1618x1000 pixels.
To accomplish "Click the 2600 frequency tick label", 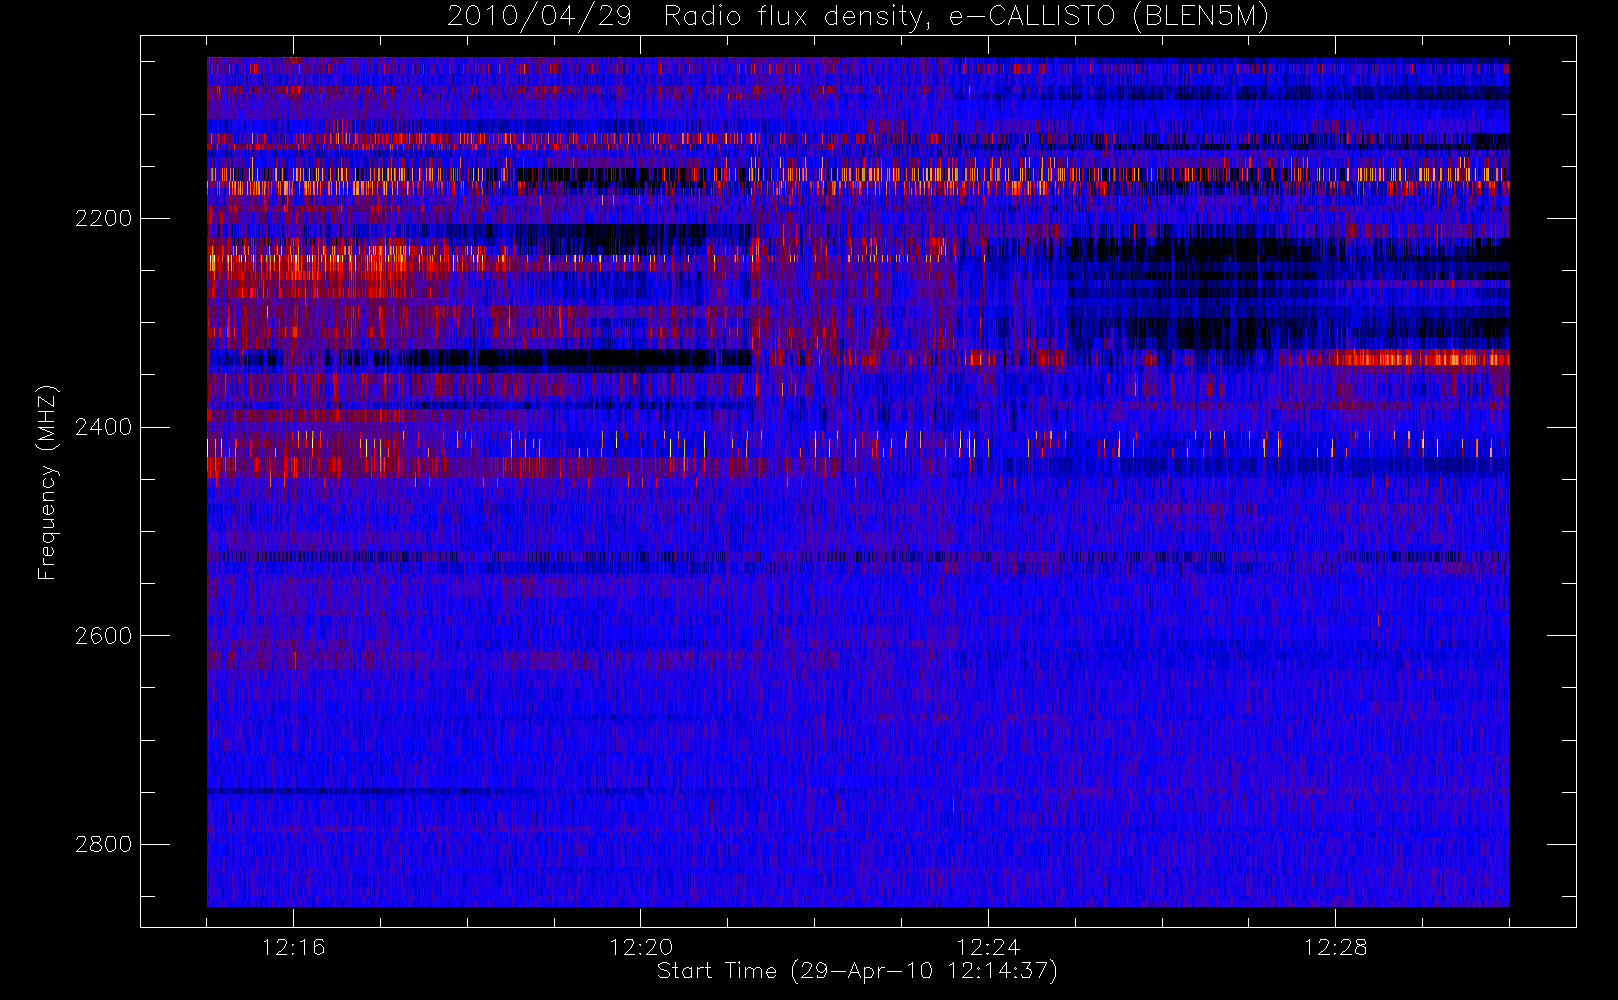I will [103, 636].
